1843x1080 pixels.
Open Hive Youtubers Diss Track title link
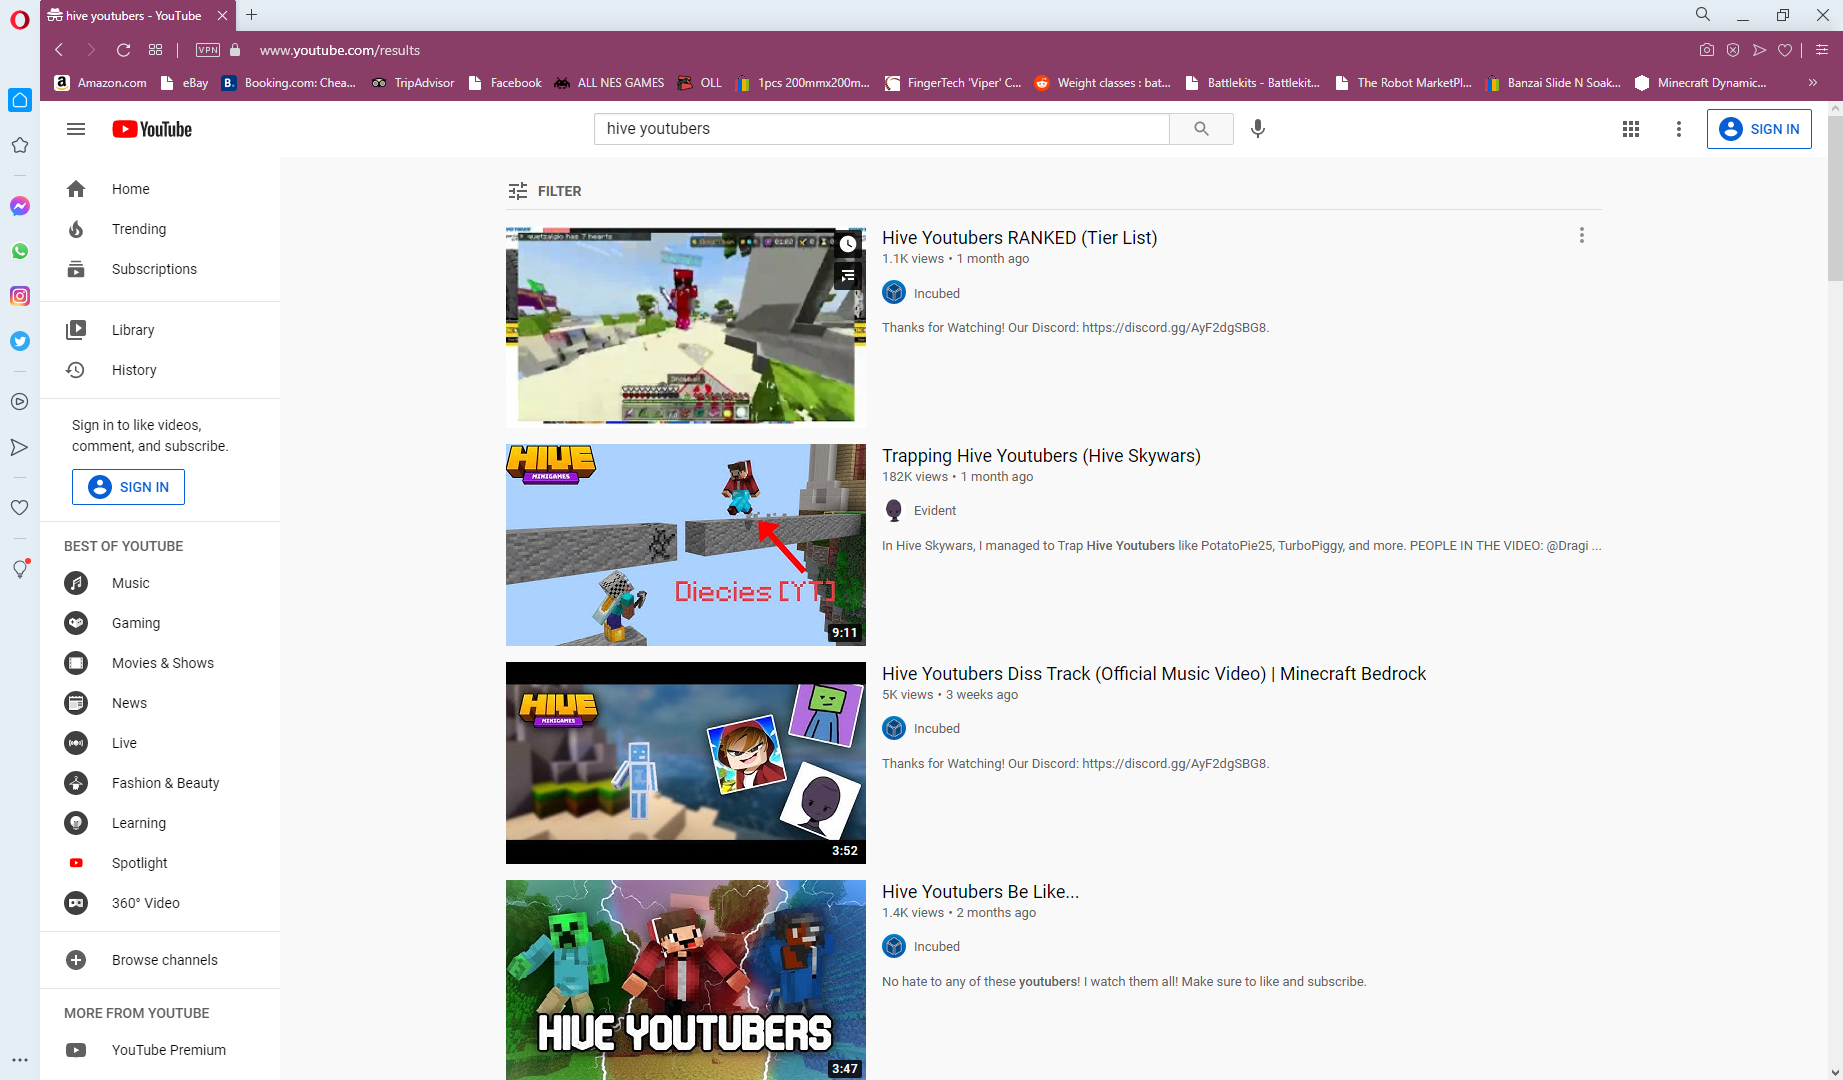(x=1154, y=674)
